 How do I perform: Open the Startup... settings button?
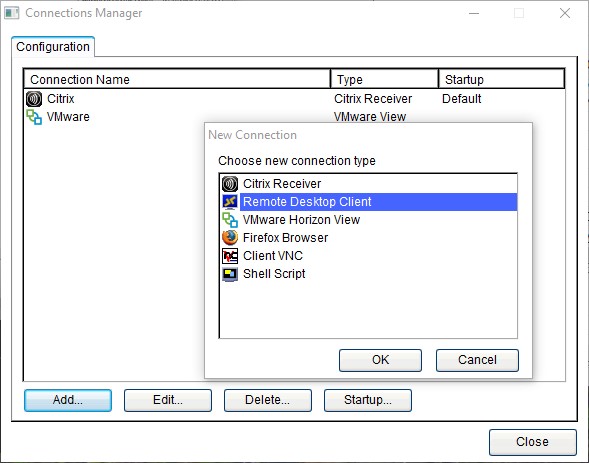368,400
